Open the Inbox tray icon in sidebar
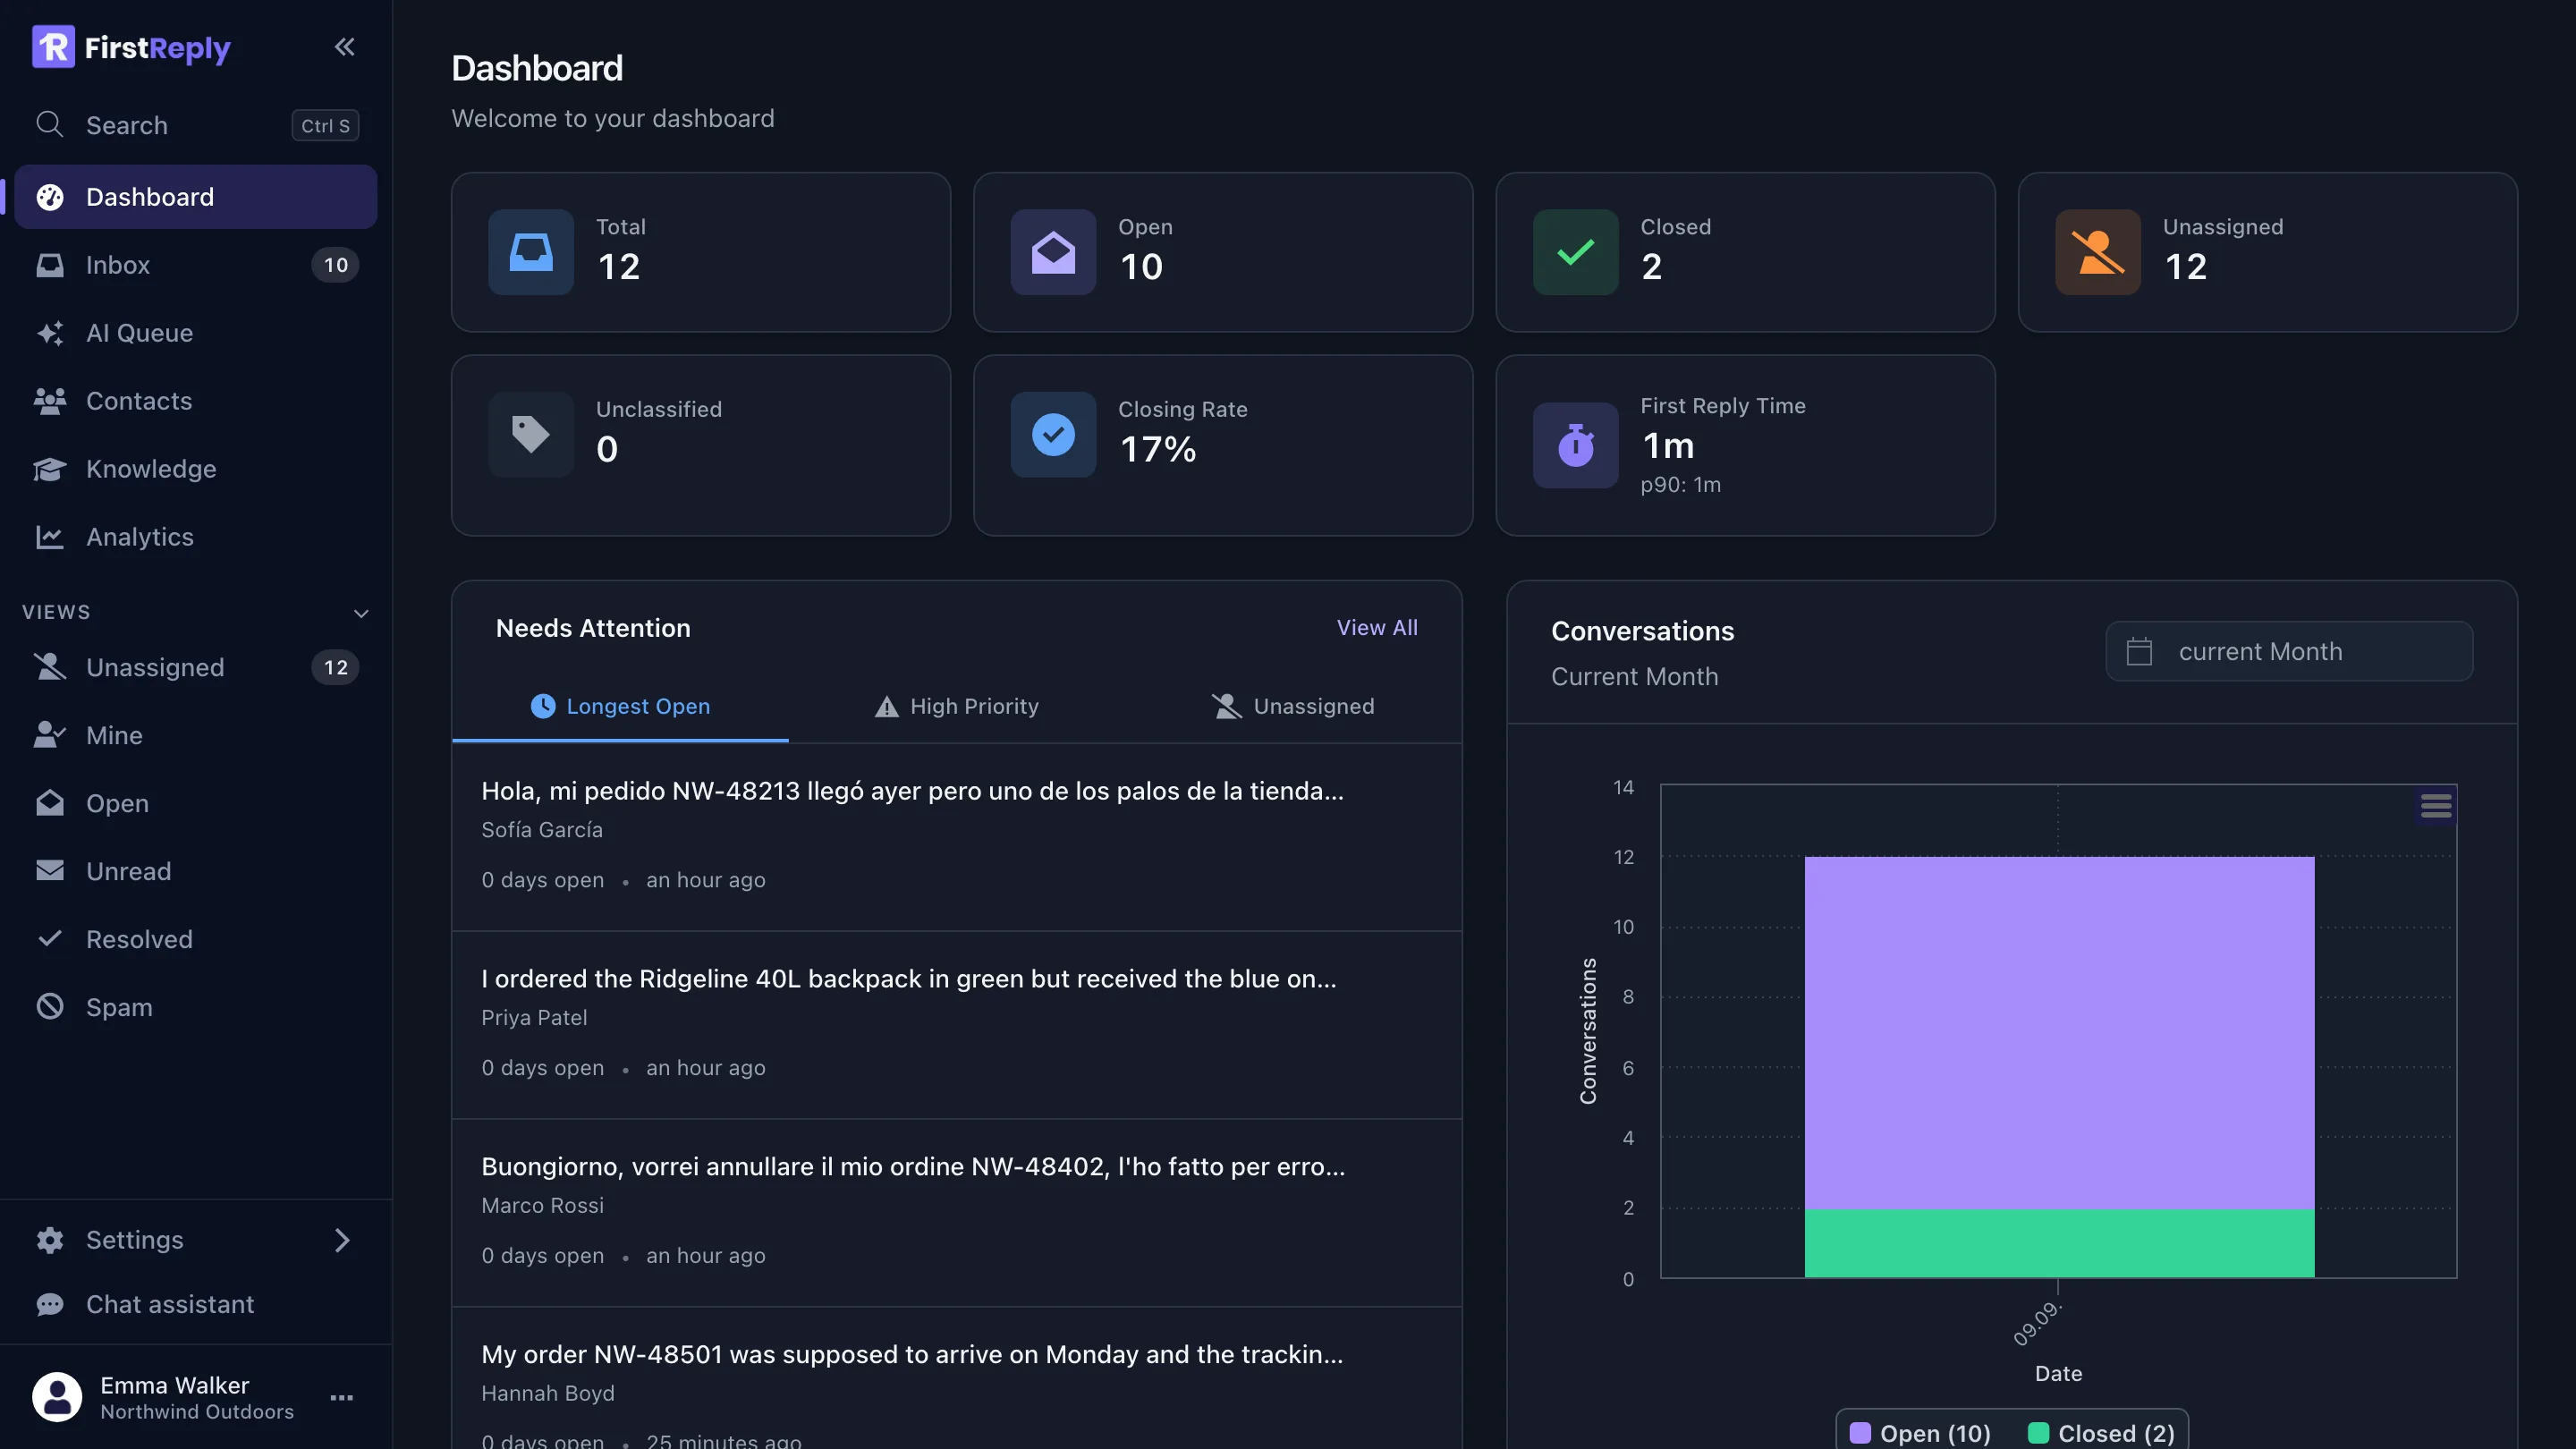2576x1449 pixels. point(49,265)
